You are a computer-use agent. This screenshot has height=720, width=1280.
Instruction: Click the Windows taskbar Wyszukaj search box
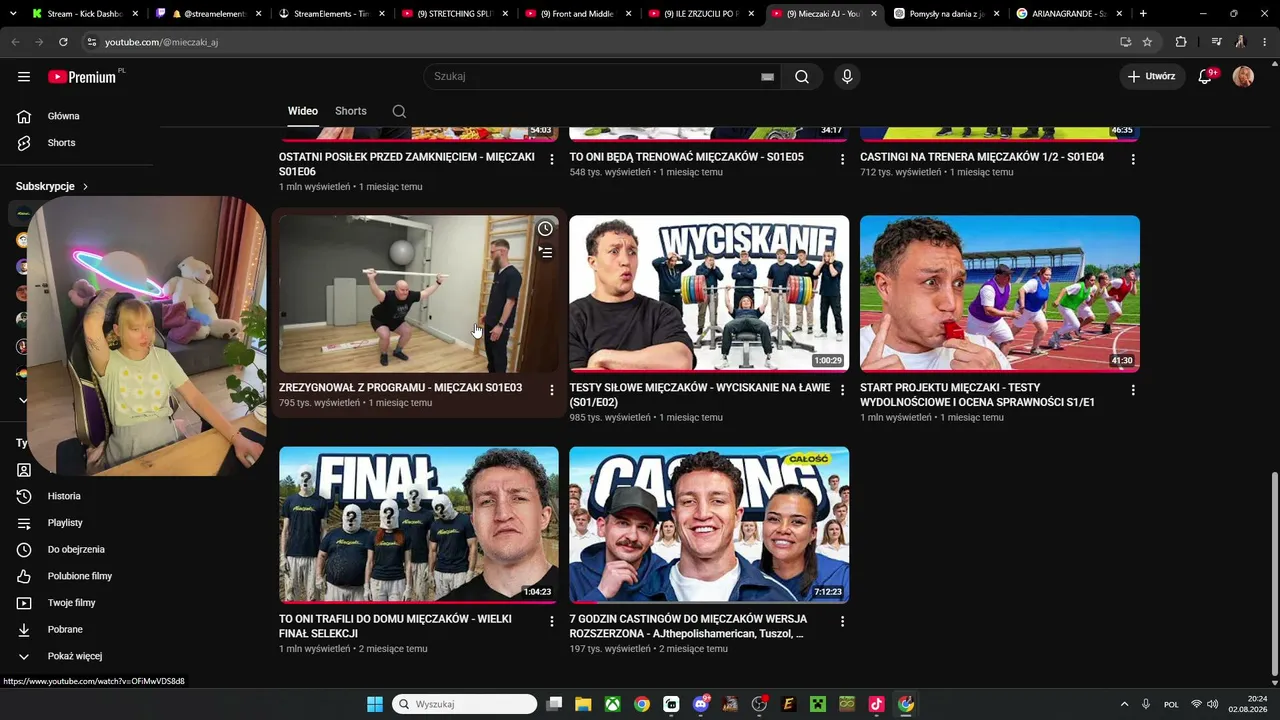click(464, 704)
